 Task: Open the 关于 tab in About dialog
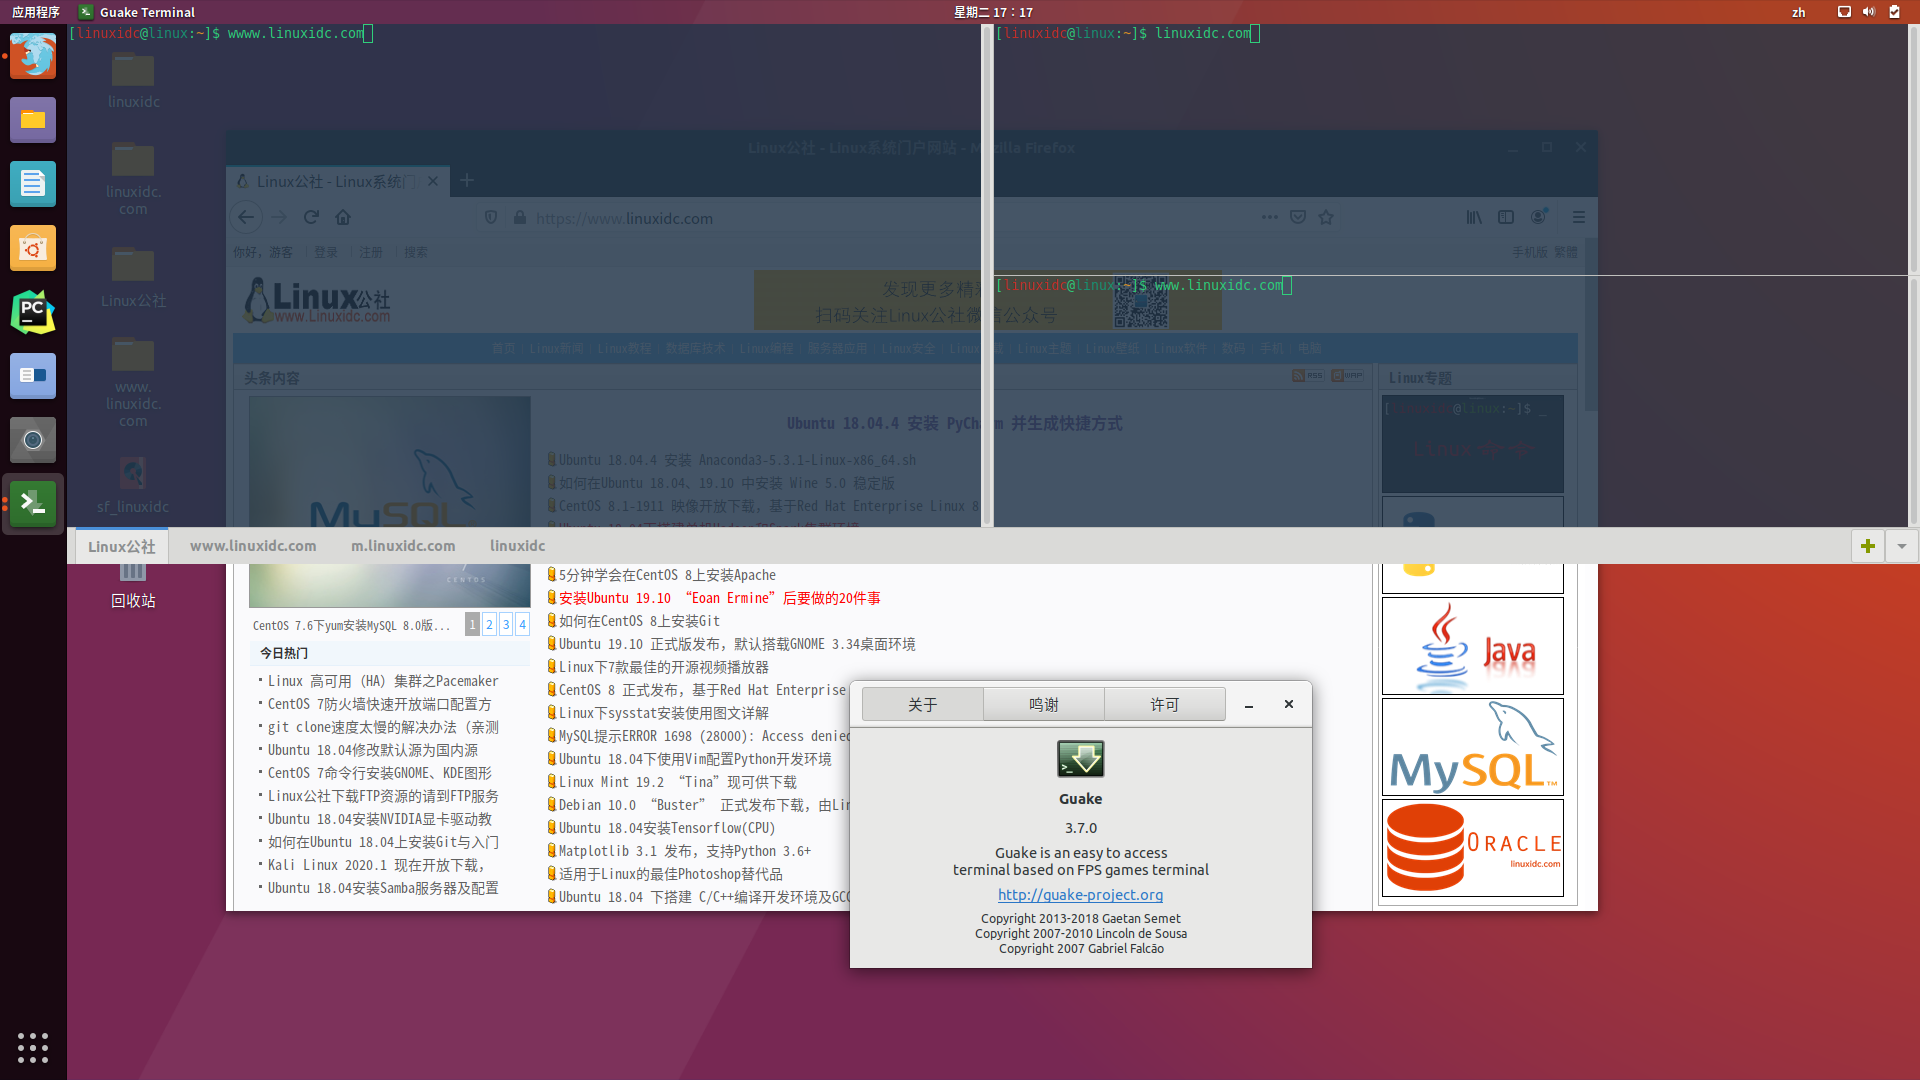922,705
